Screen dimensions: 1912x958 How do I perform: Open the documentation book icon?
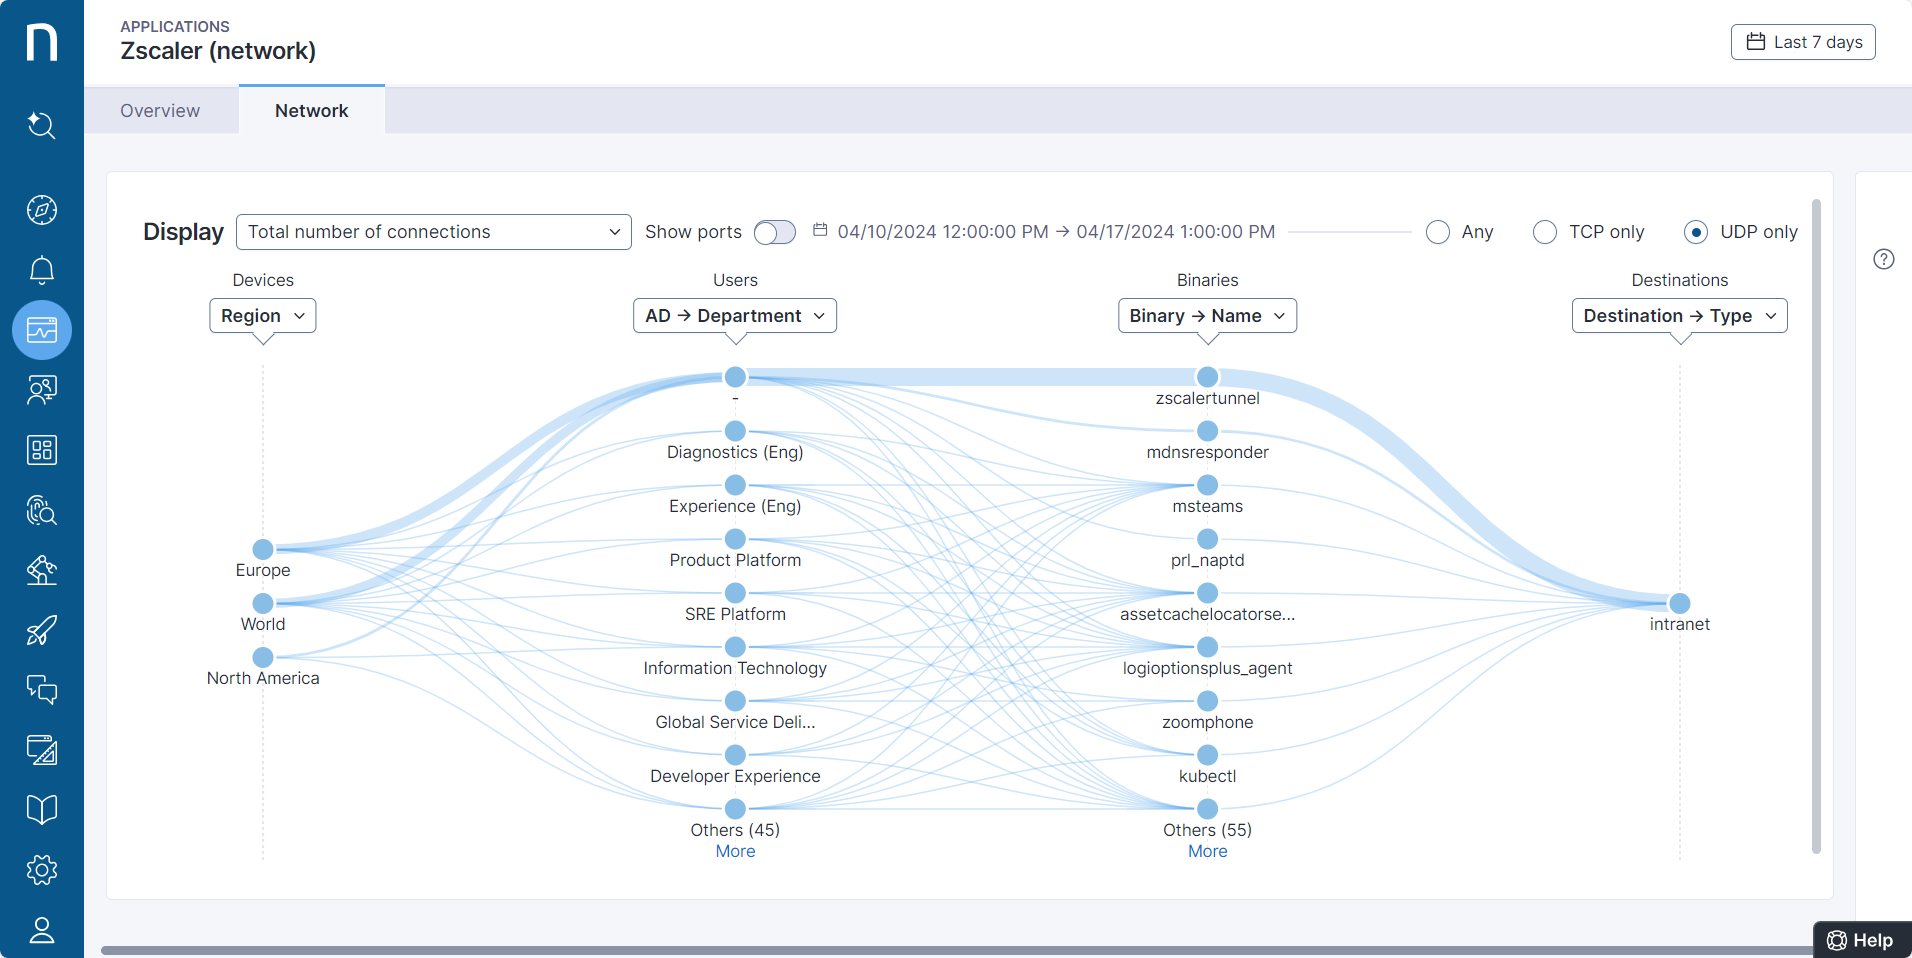coord(41,809)
